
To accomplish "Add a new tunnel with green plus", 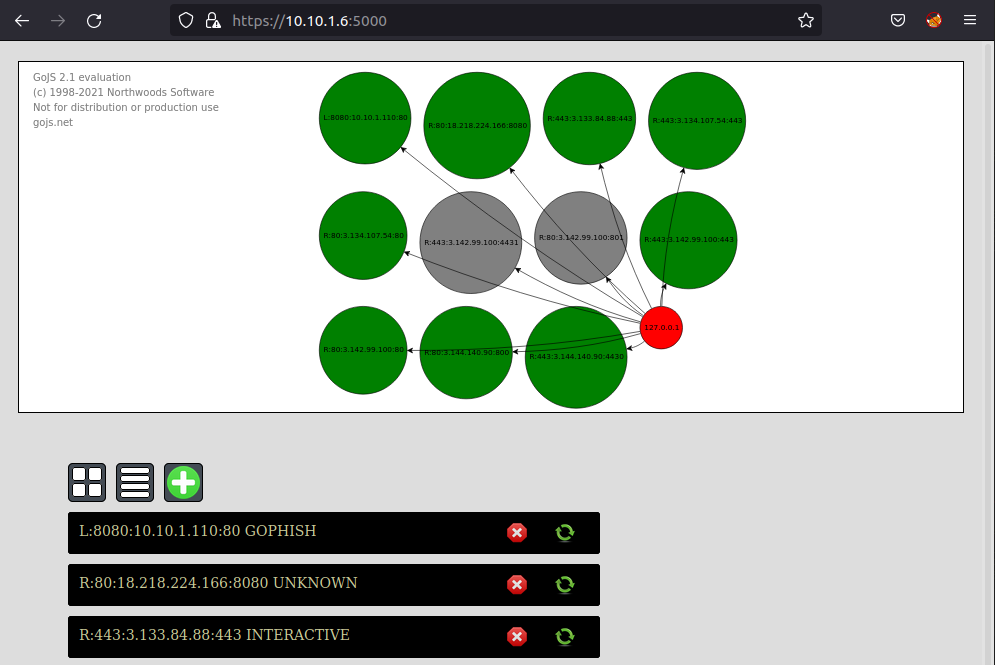I will point(183,482).
